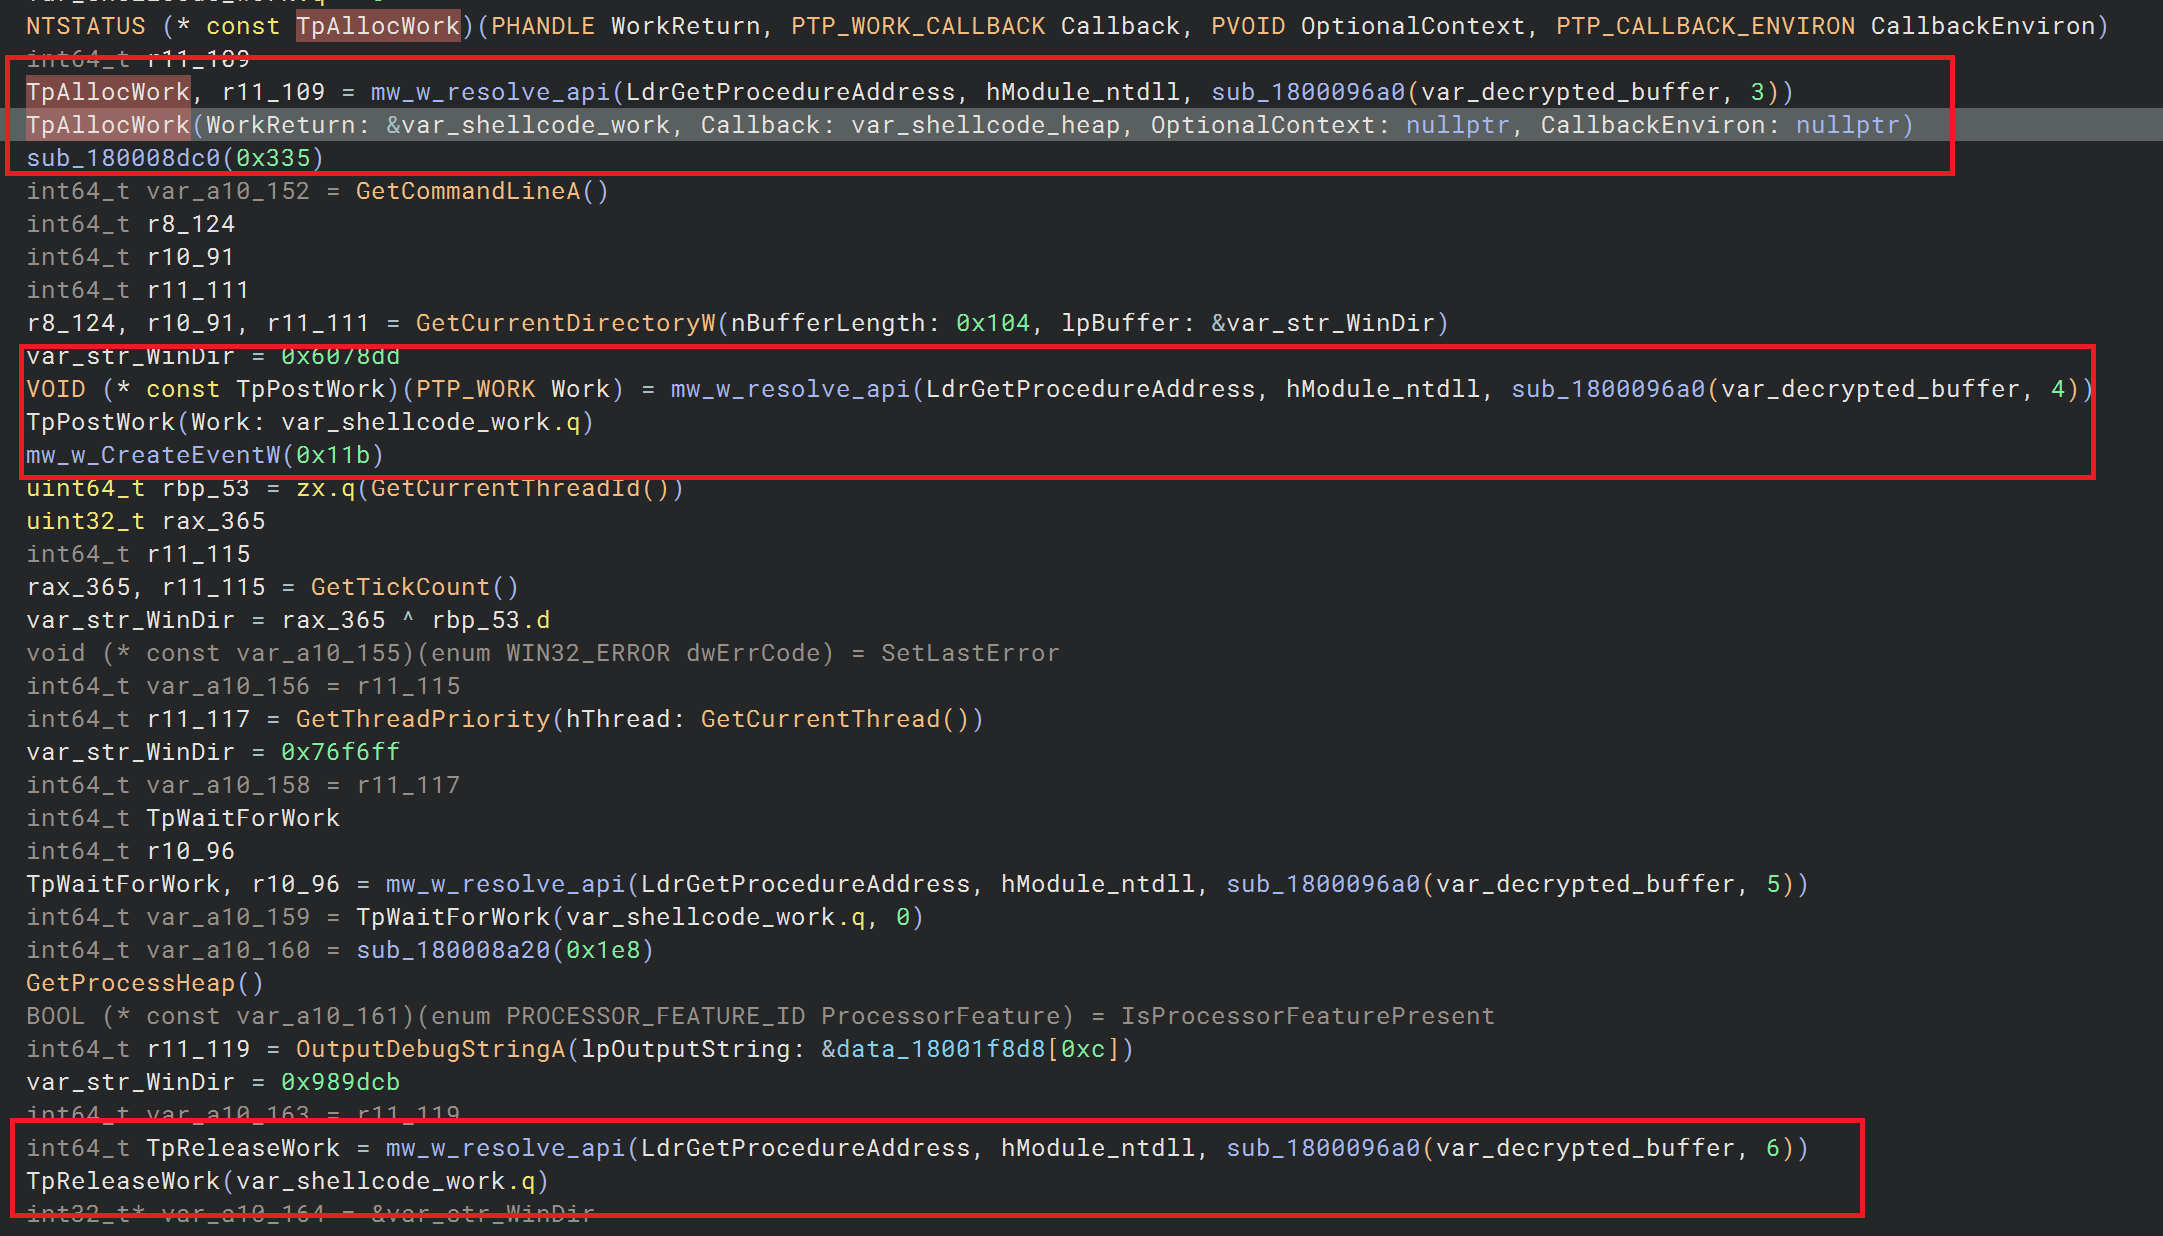
Task: Click nBufferLength value 0x104
Action: pyautogui.click(x=993, y=323)
